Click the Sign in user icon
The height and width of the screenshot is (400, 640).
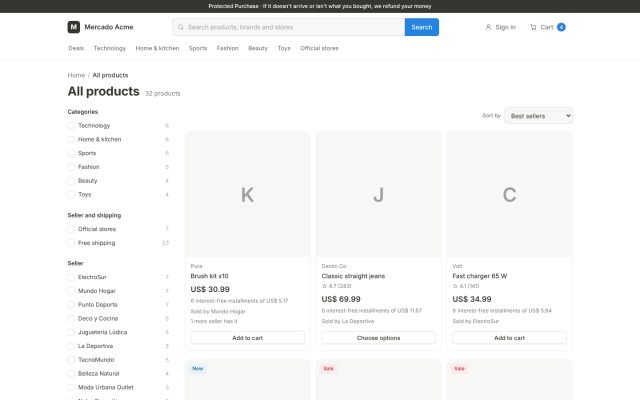point(488,27)
